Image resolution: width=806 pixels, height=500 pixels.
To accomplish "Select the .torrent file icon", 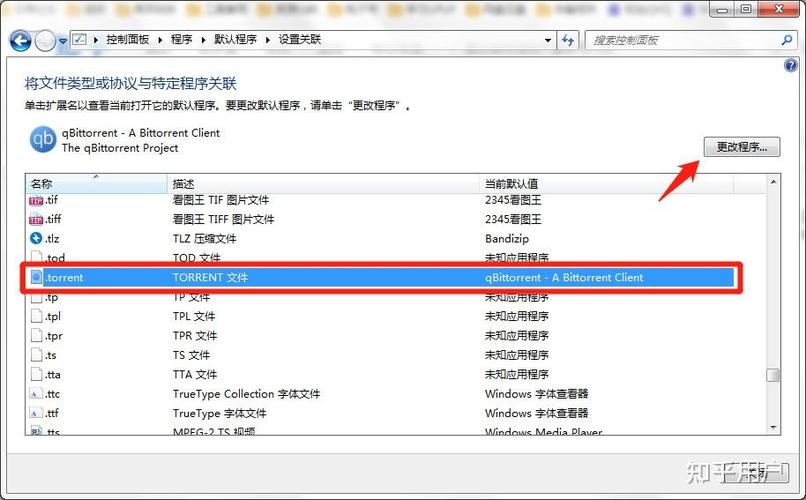I will click(36, 277).
